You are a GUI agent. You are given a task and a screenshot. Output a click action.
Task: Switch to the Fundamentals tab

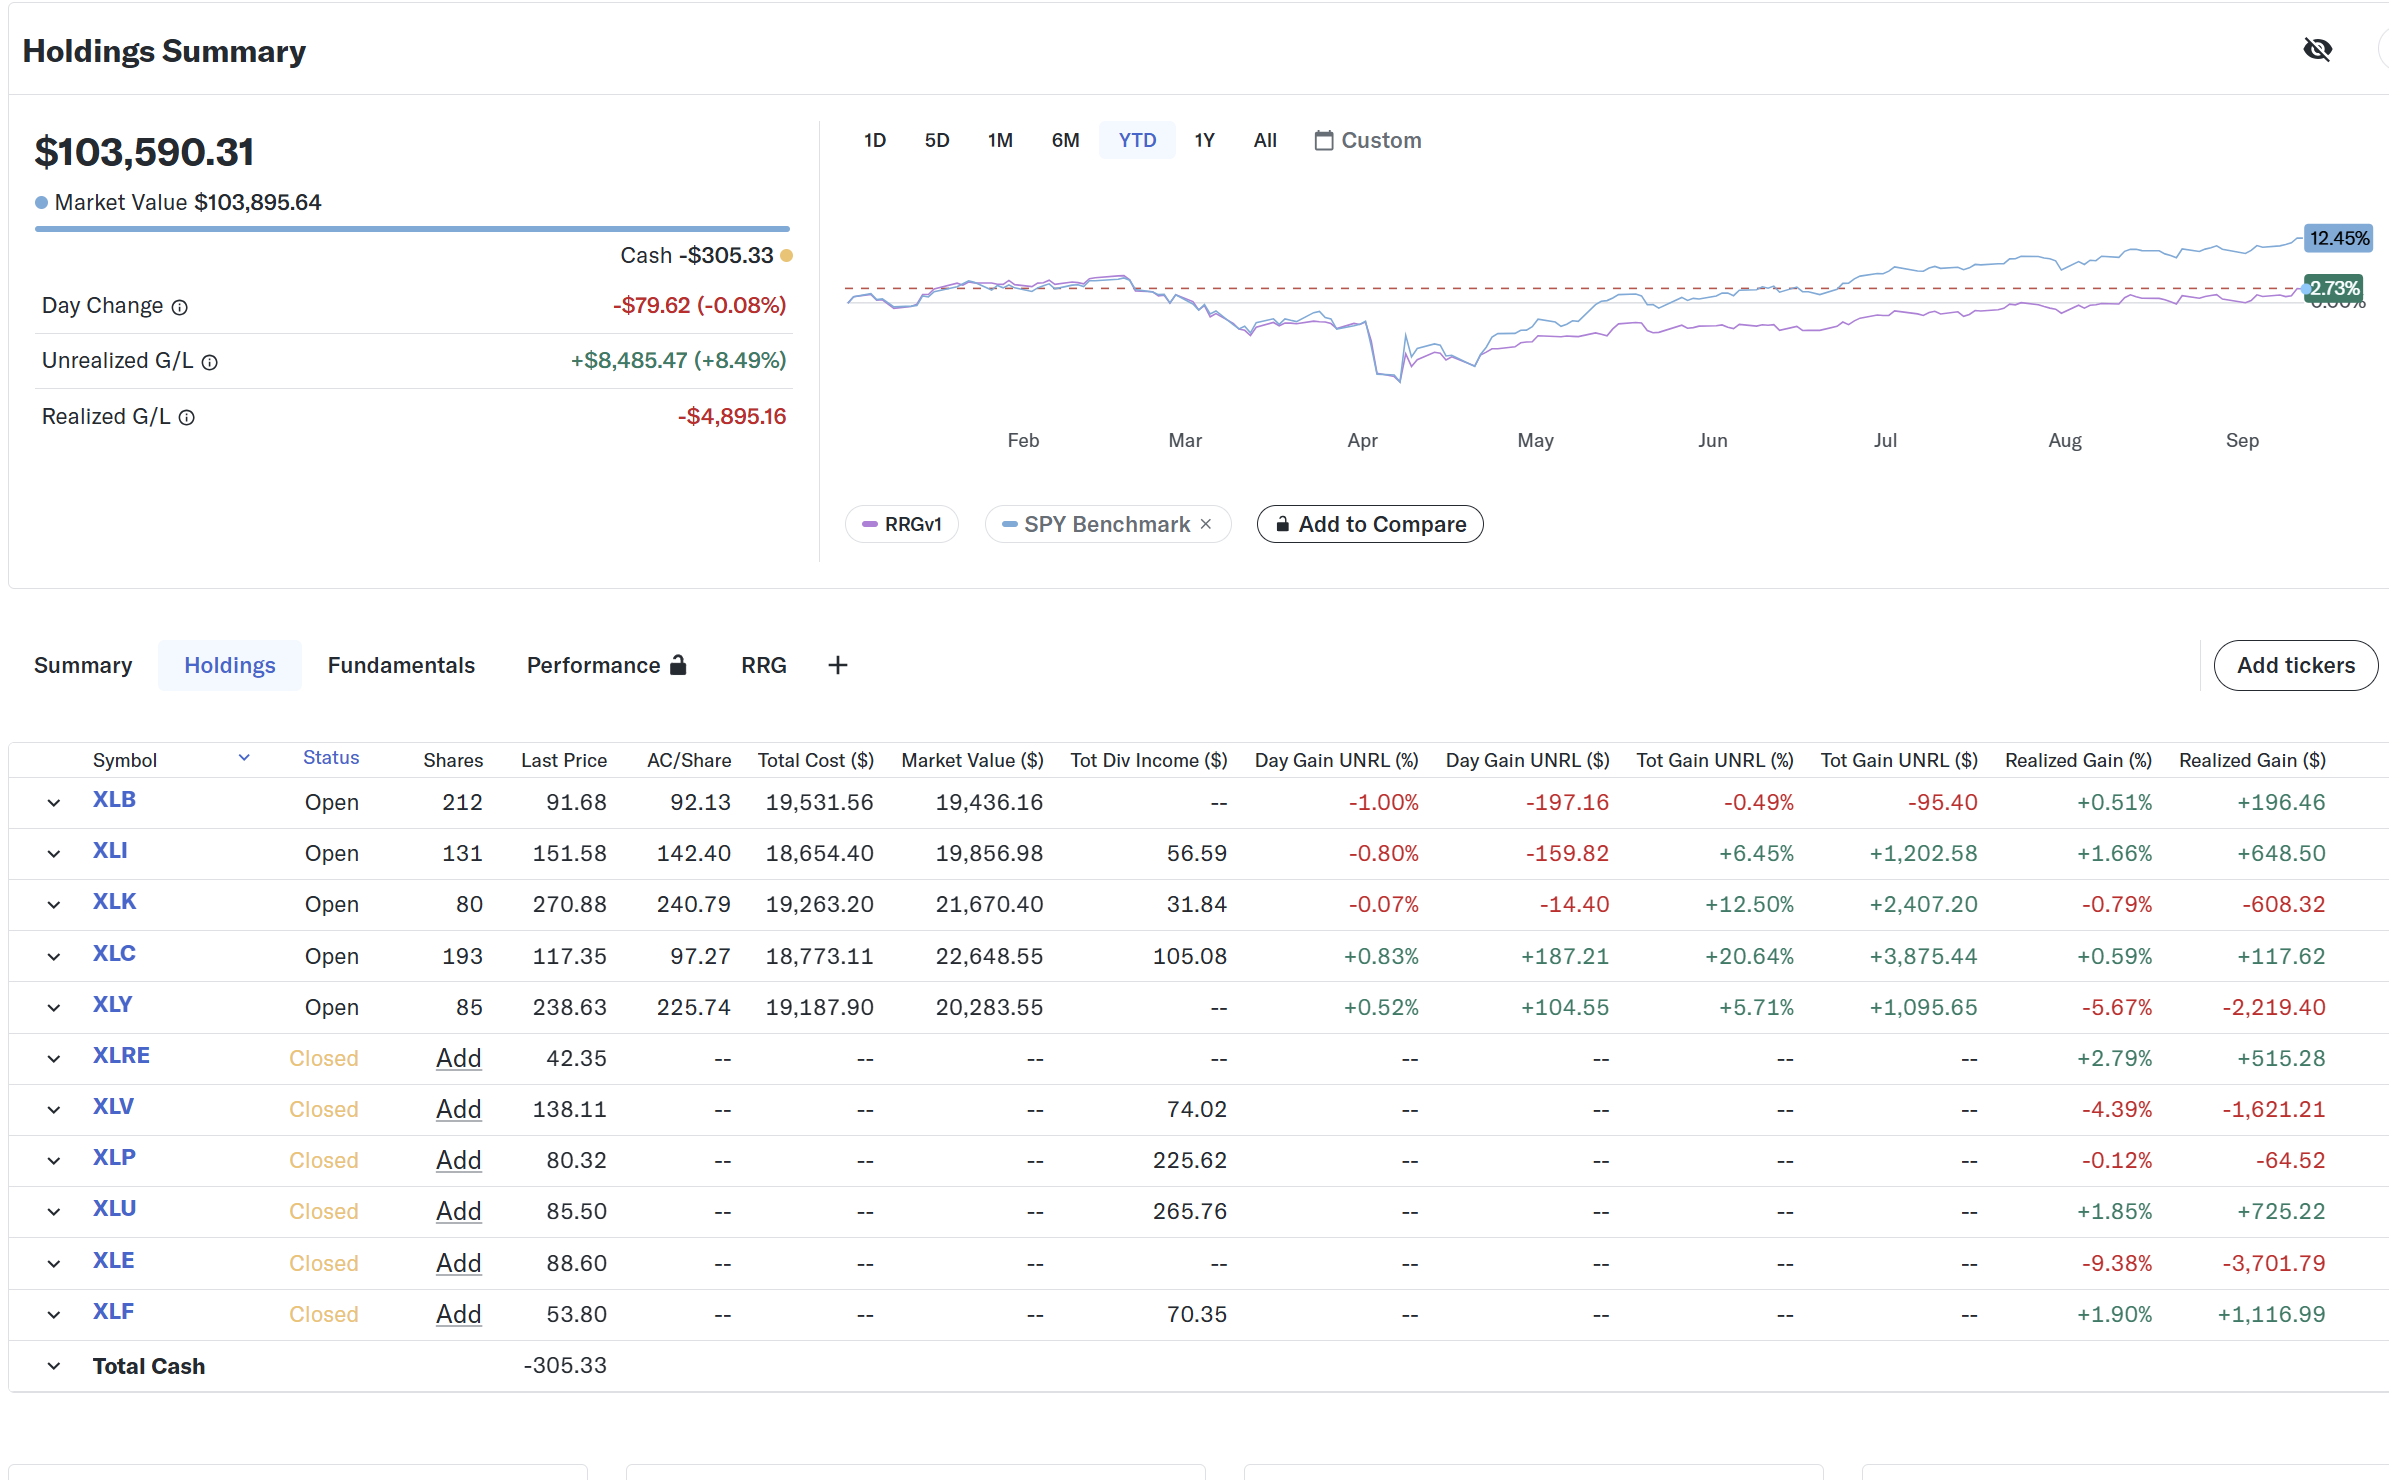tap(401, 665)
